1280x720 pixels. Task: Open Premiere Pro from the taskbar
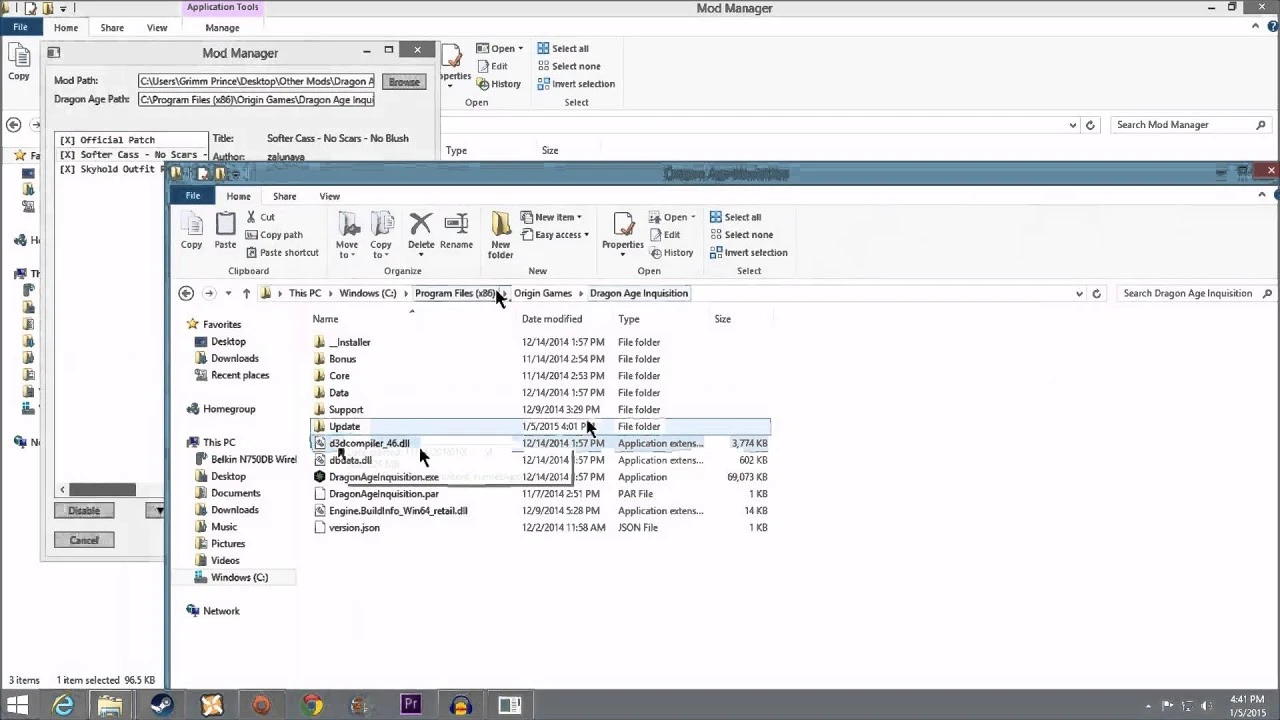click(410, 705)
